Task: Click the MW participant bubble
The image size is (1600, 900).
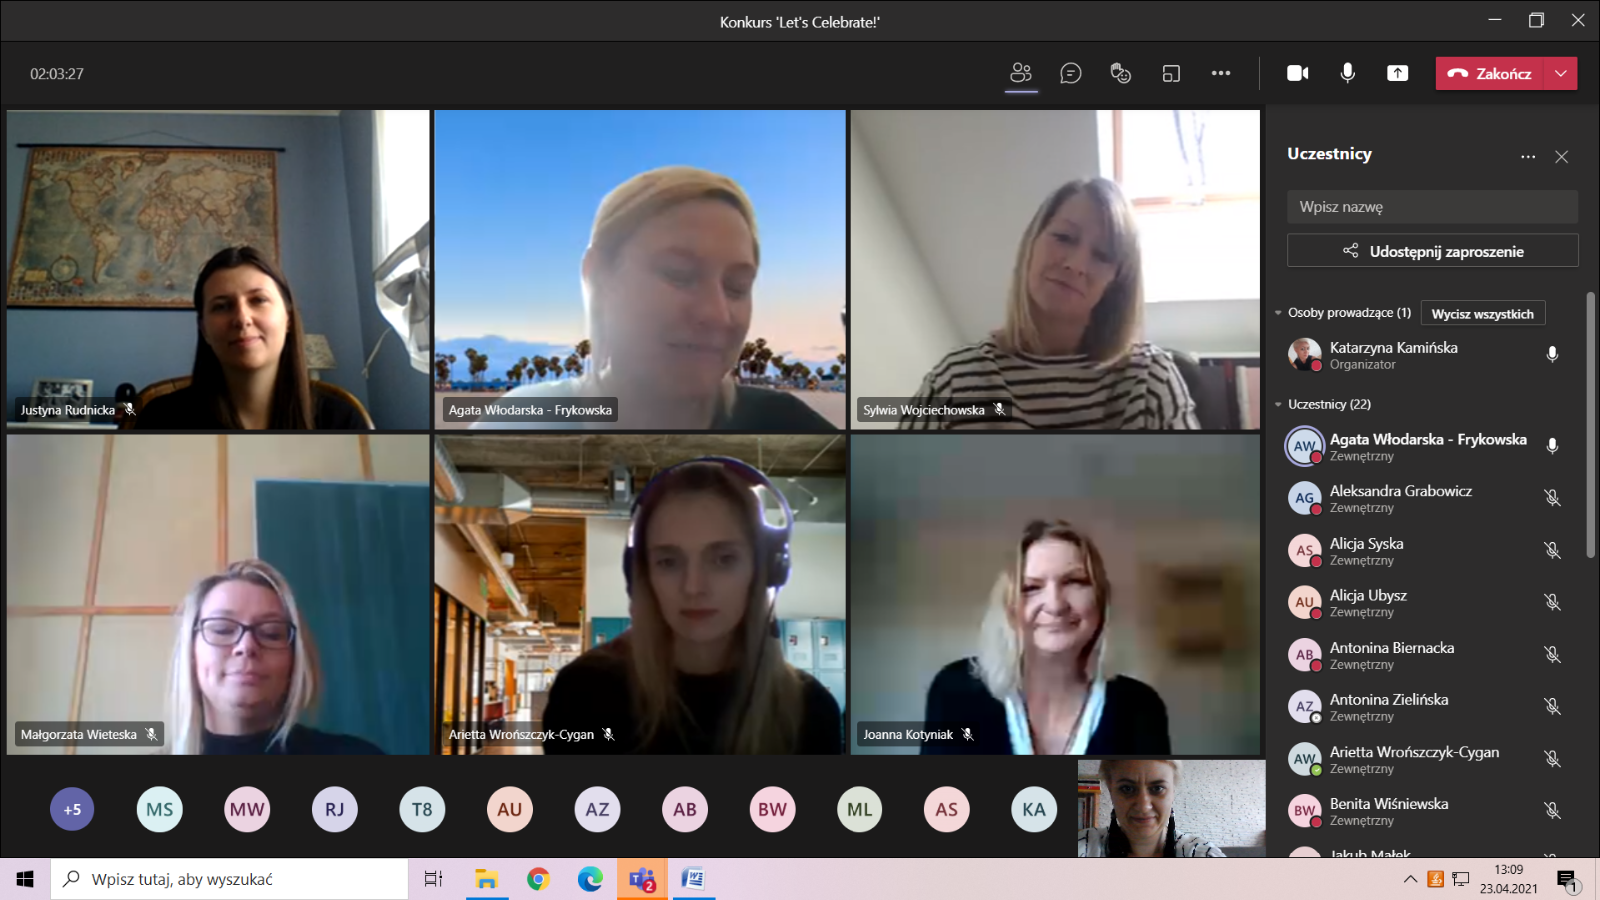Action: (x=247, y=809)
